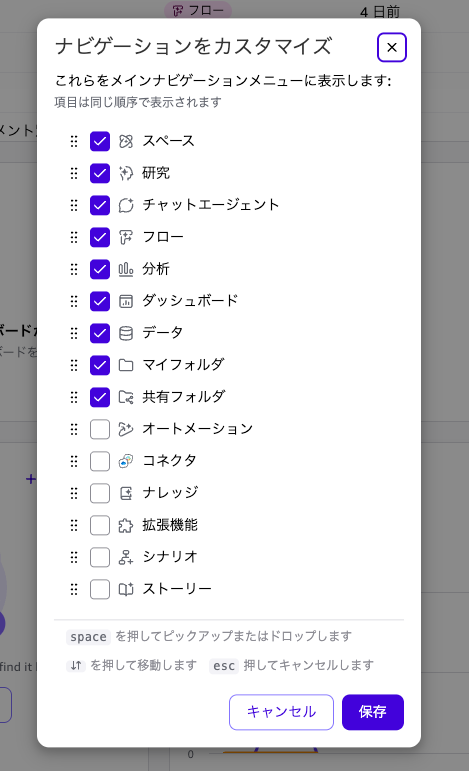Click the drag handle for ストーリー

pyautogui.click(x=74, y=590)
